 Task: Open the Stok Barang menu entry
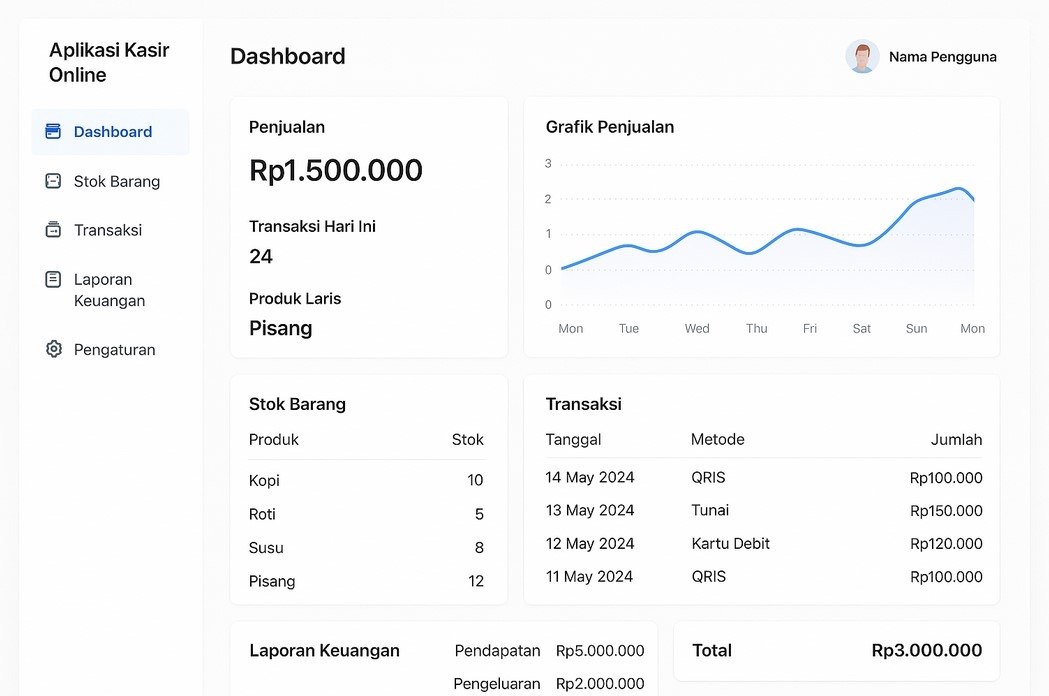(115, 181)
